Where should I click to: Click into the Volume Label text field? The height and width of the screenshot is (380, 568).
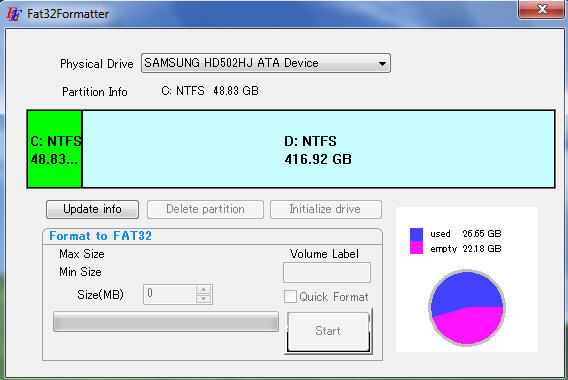coord(327,272)
